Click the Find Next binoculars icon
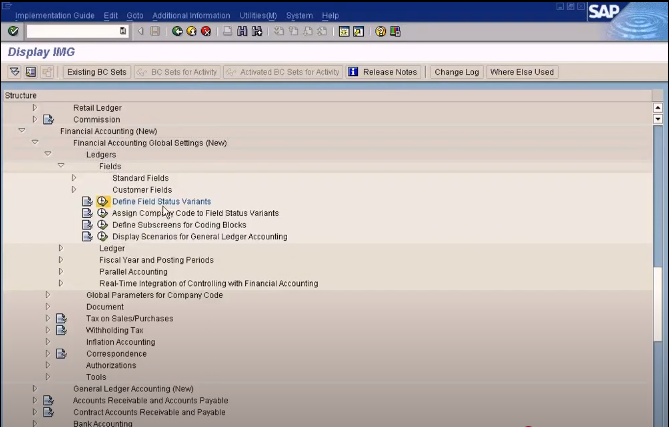 coord(257,31)
